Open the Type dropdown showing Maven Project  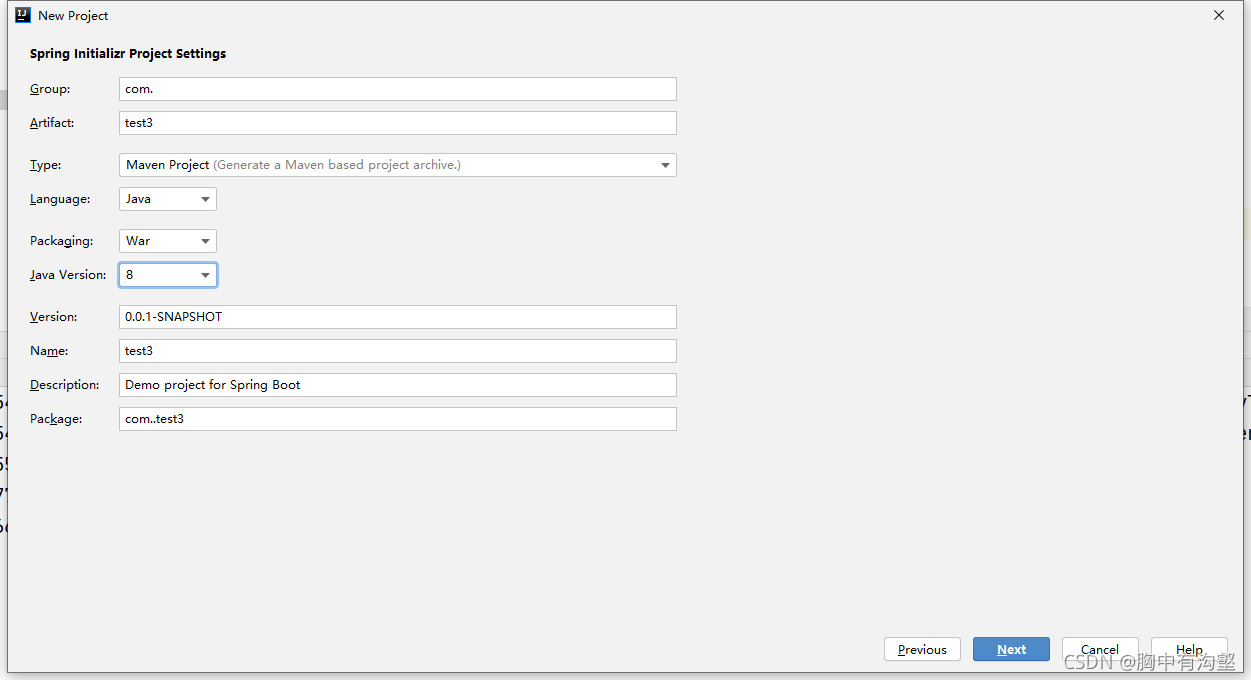(397, 164)
